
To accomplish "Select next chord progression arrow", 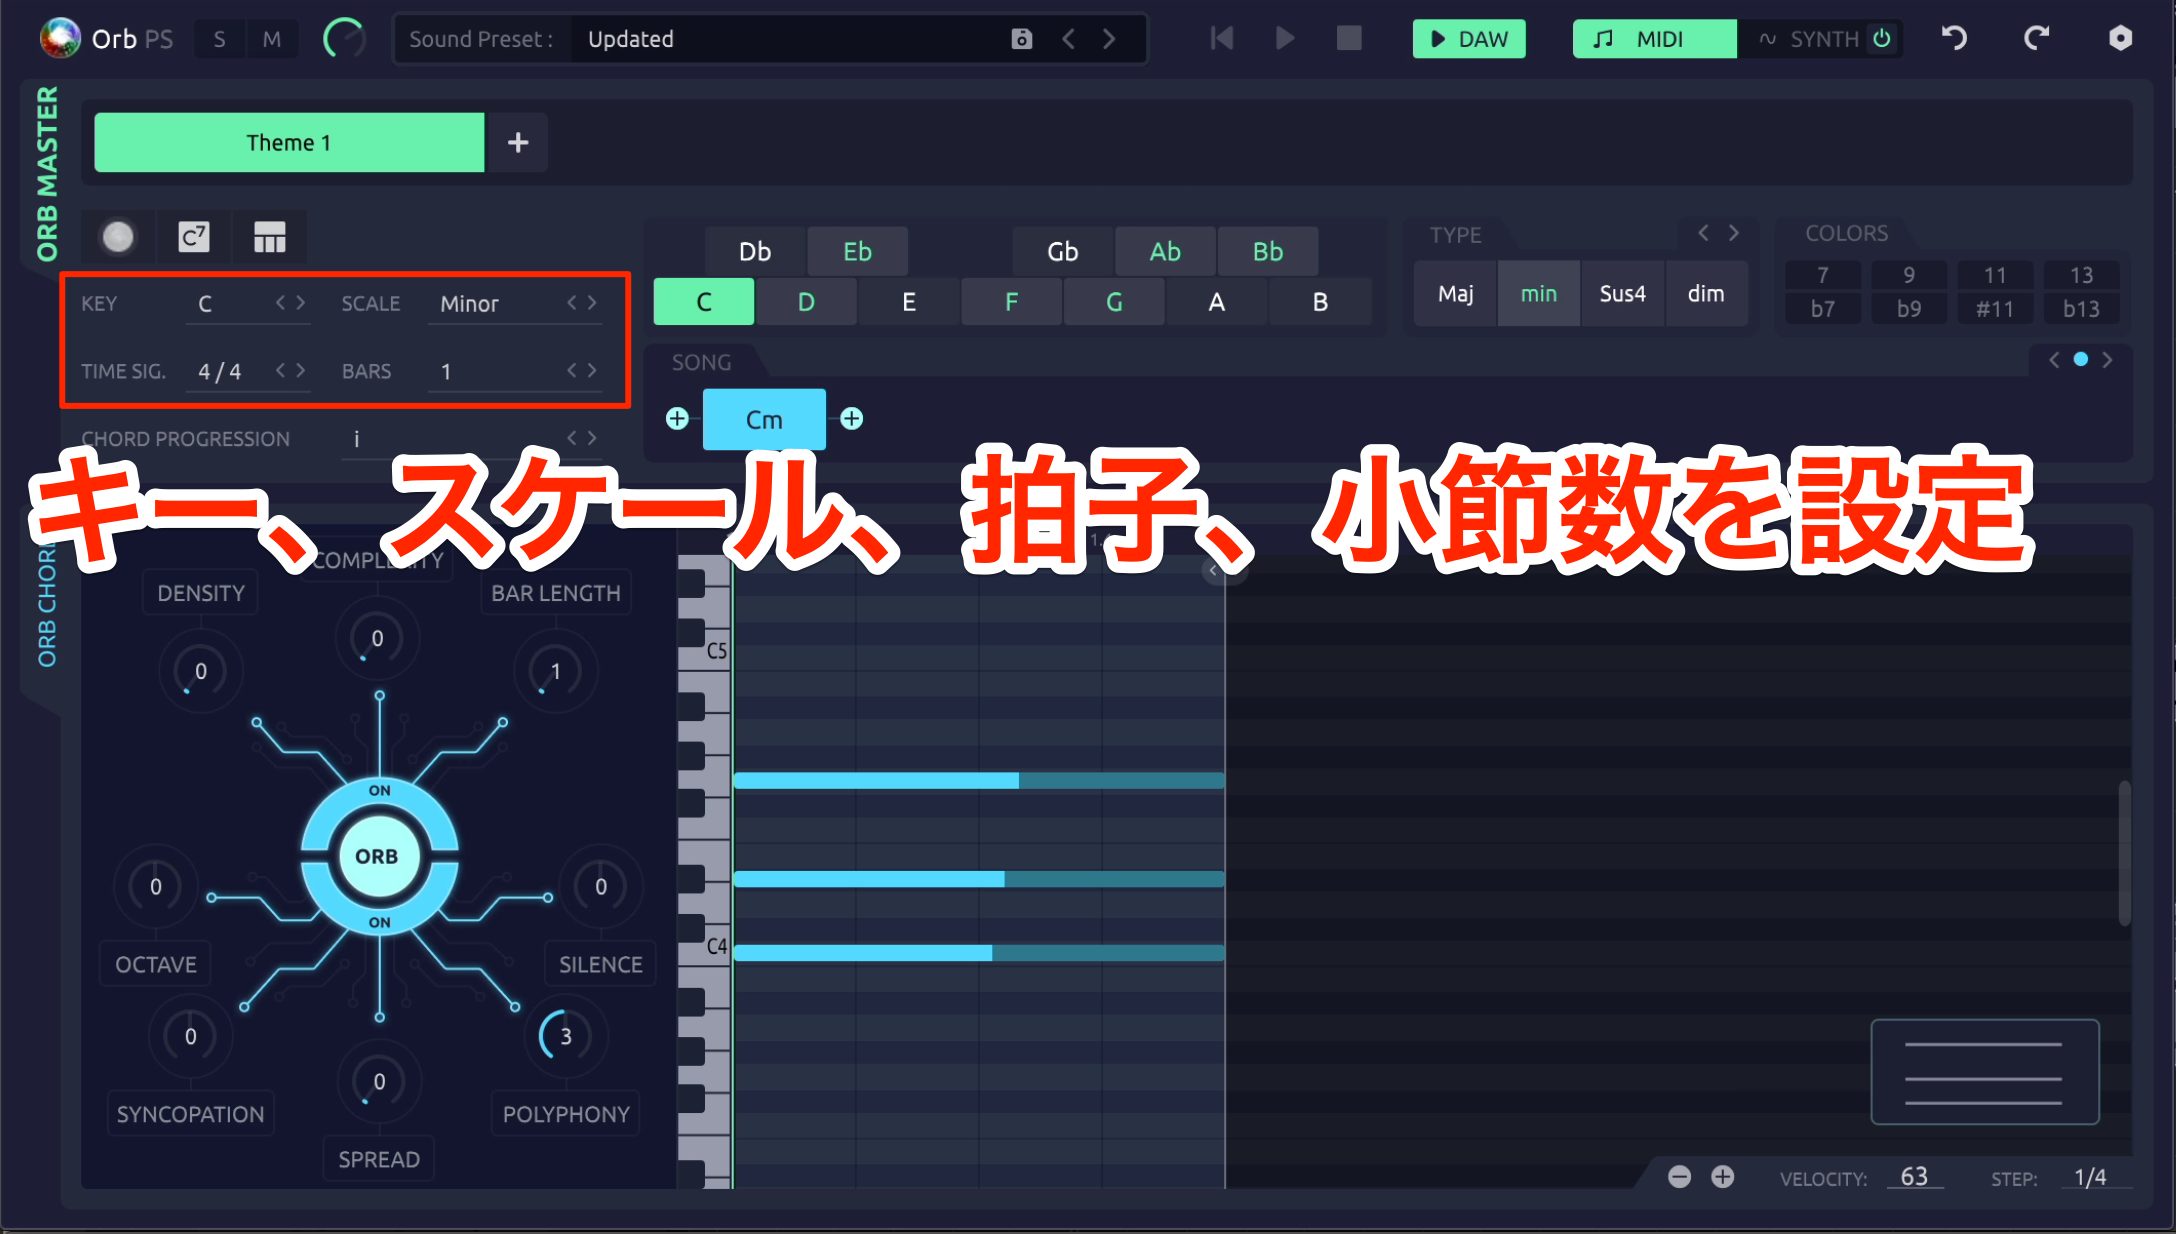I will coord(592,439).
